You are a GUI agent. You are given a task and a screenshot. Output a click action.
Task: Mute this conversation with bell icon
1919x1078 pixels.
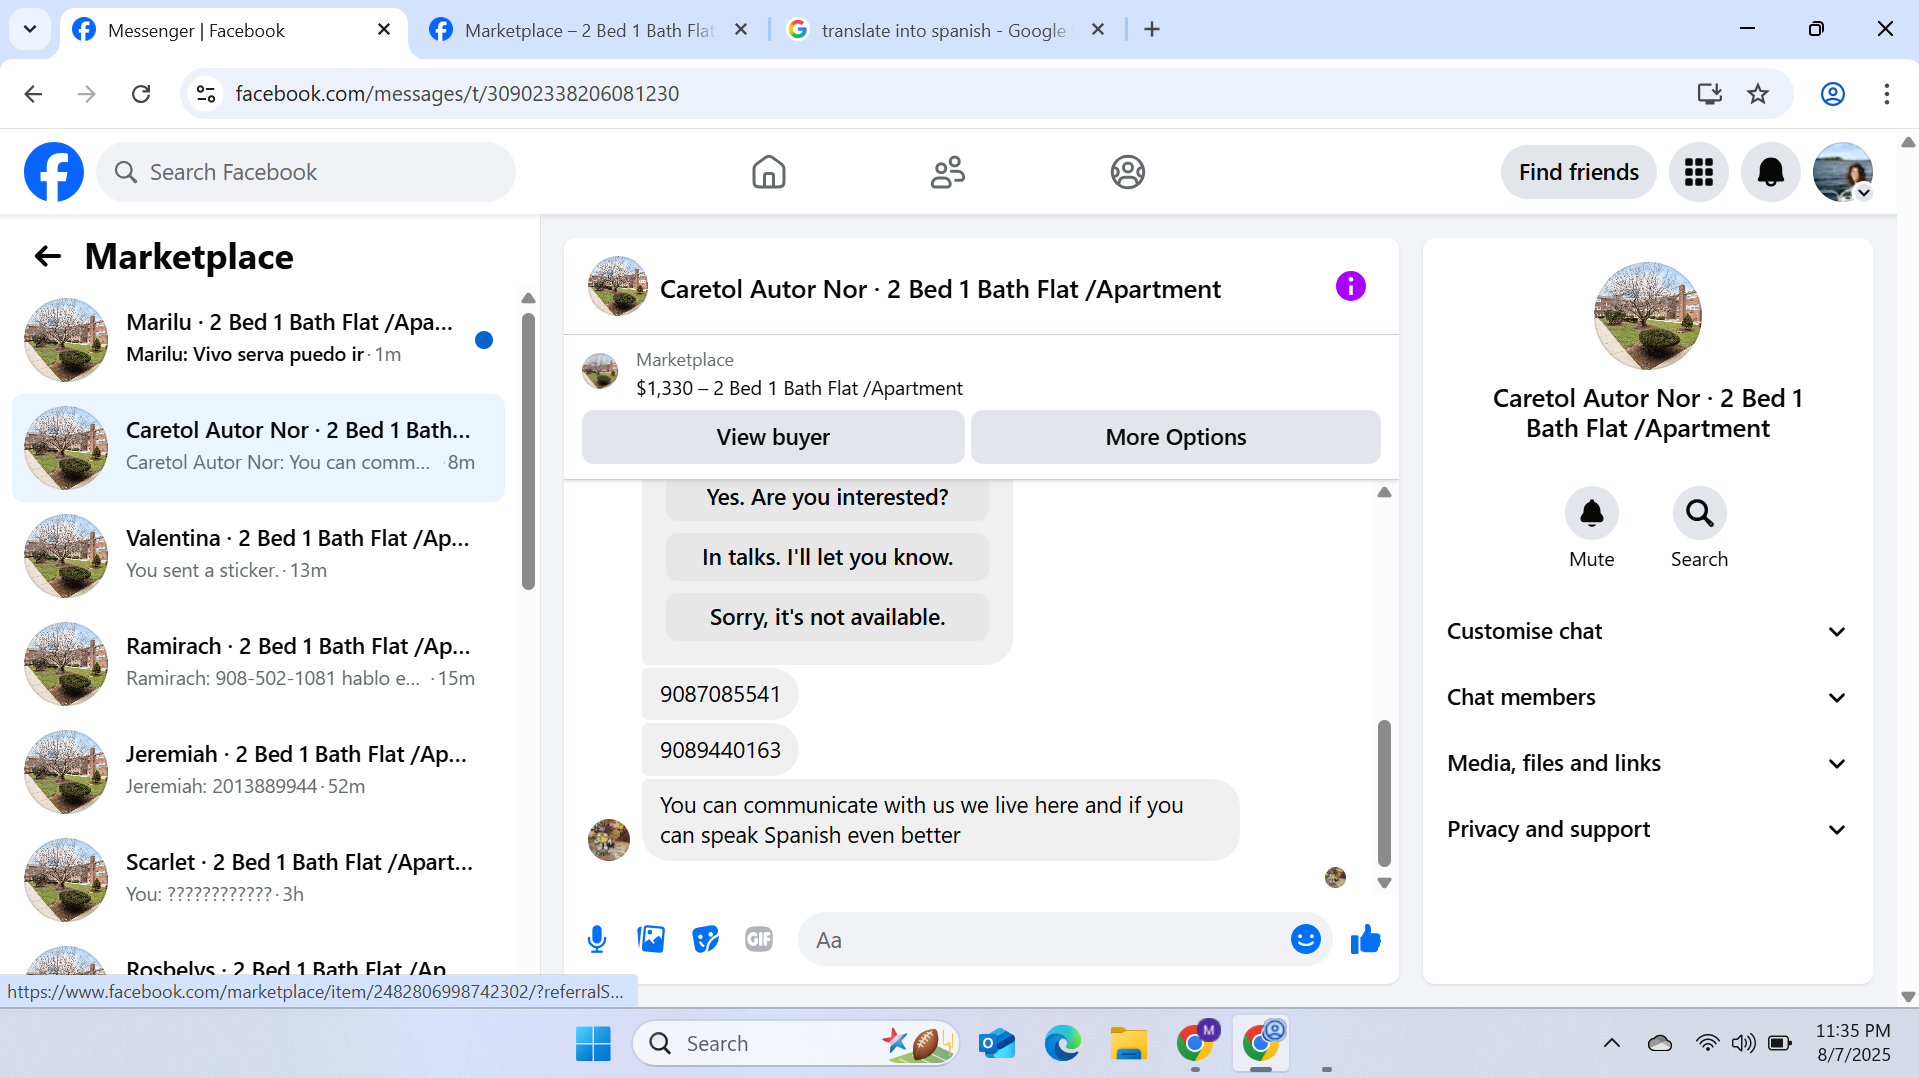point(1591,513)
